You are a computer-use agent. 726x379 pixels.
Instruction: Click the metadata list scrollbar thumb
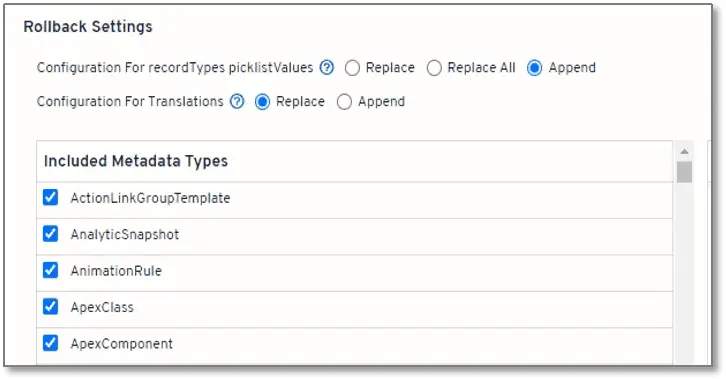coord(684,172)
